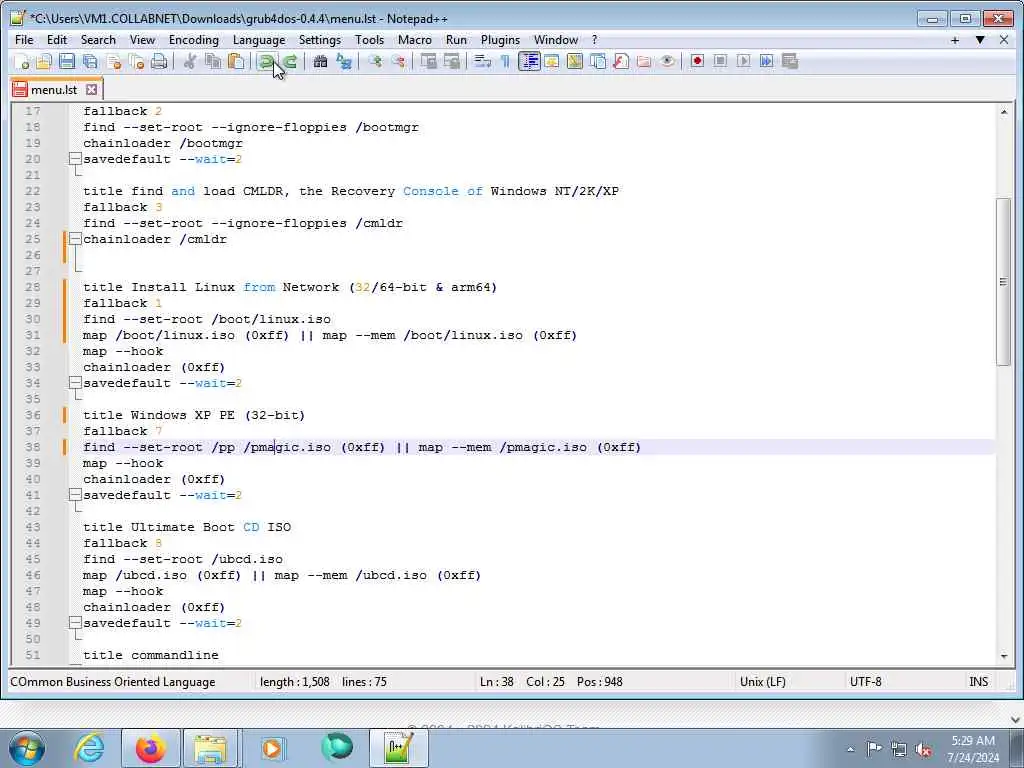
Task: Click the Redo toolbar icon
Action: [290, 61]
